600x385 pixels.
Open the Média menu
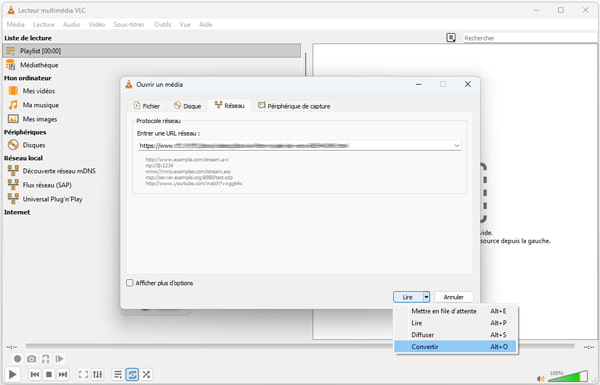(16, 24)
